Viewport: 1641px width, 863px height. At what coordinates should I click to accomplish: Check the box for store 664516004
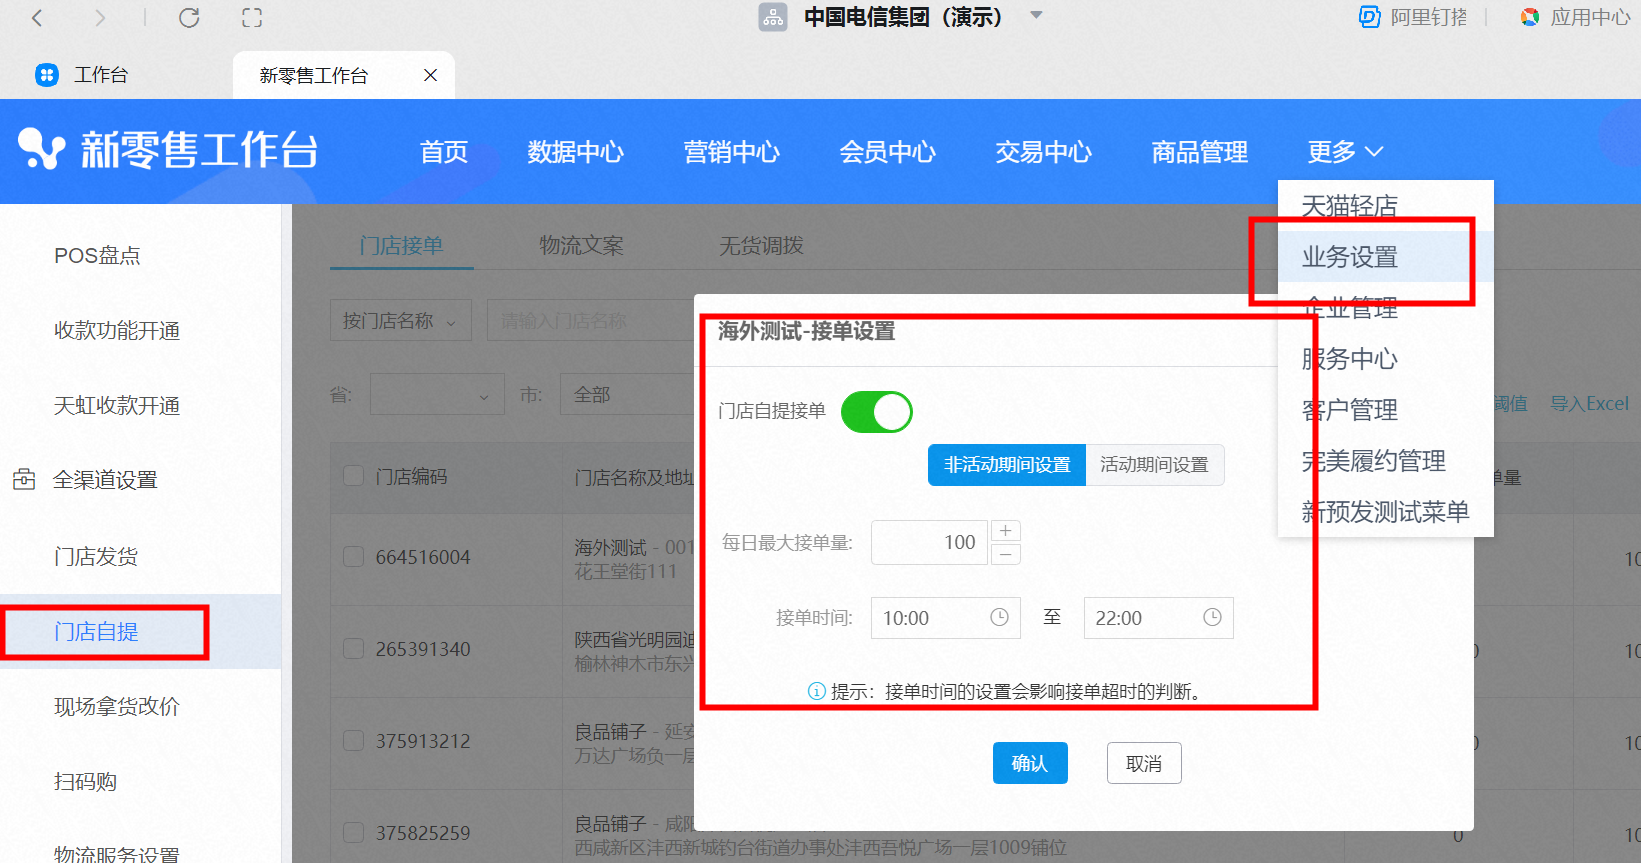click(354, 557)
